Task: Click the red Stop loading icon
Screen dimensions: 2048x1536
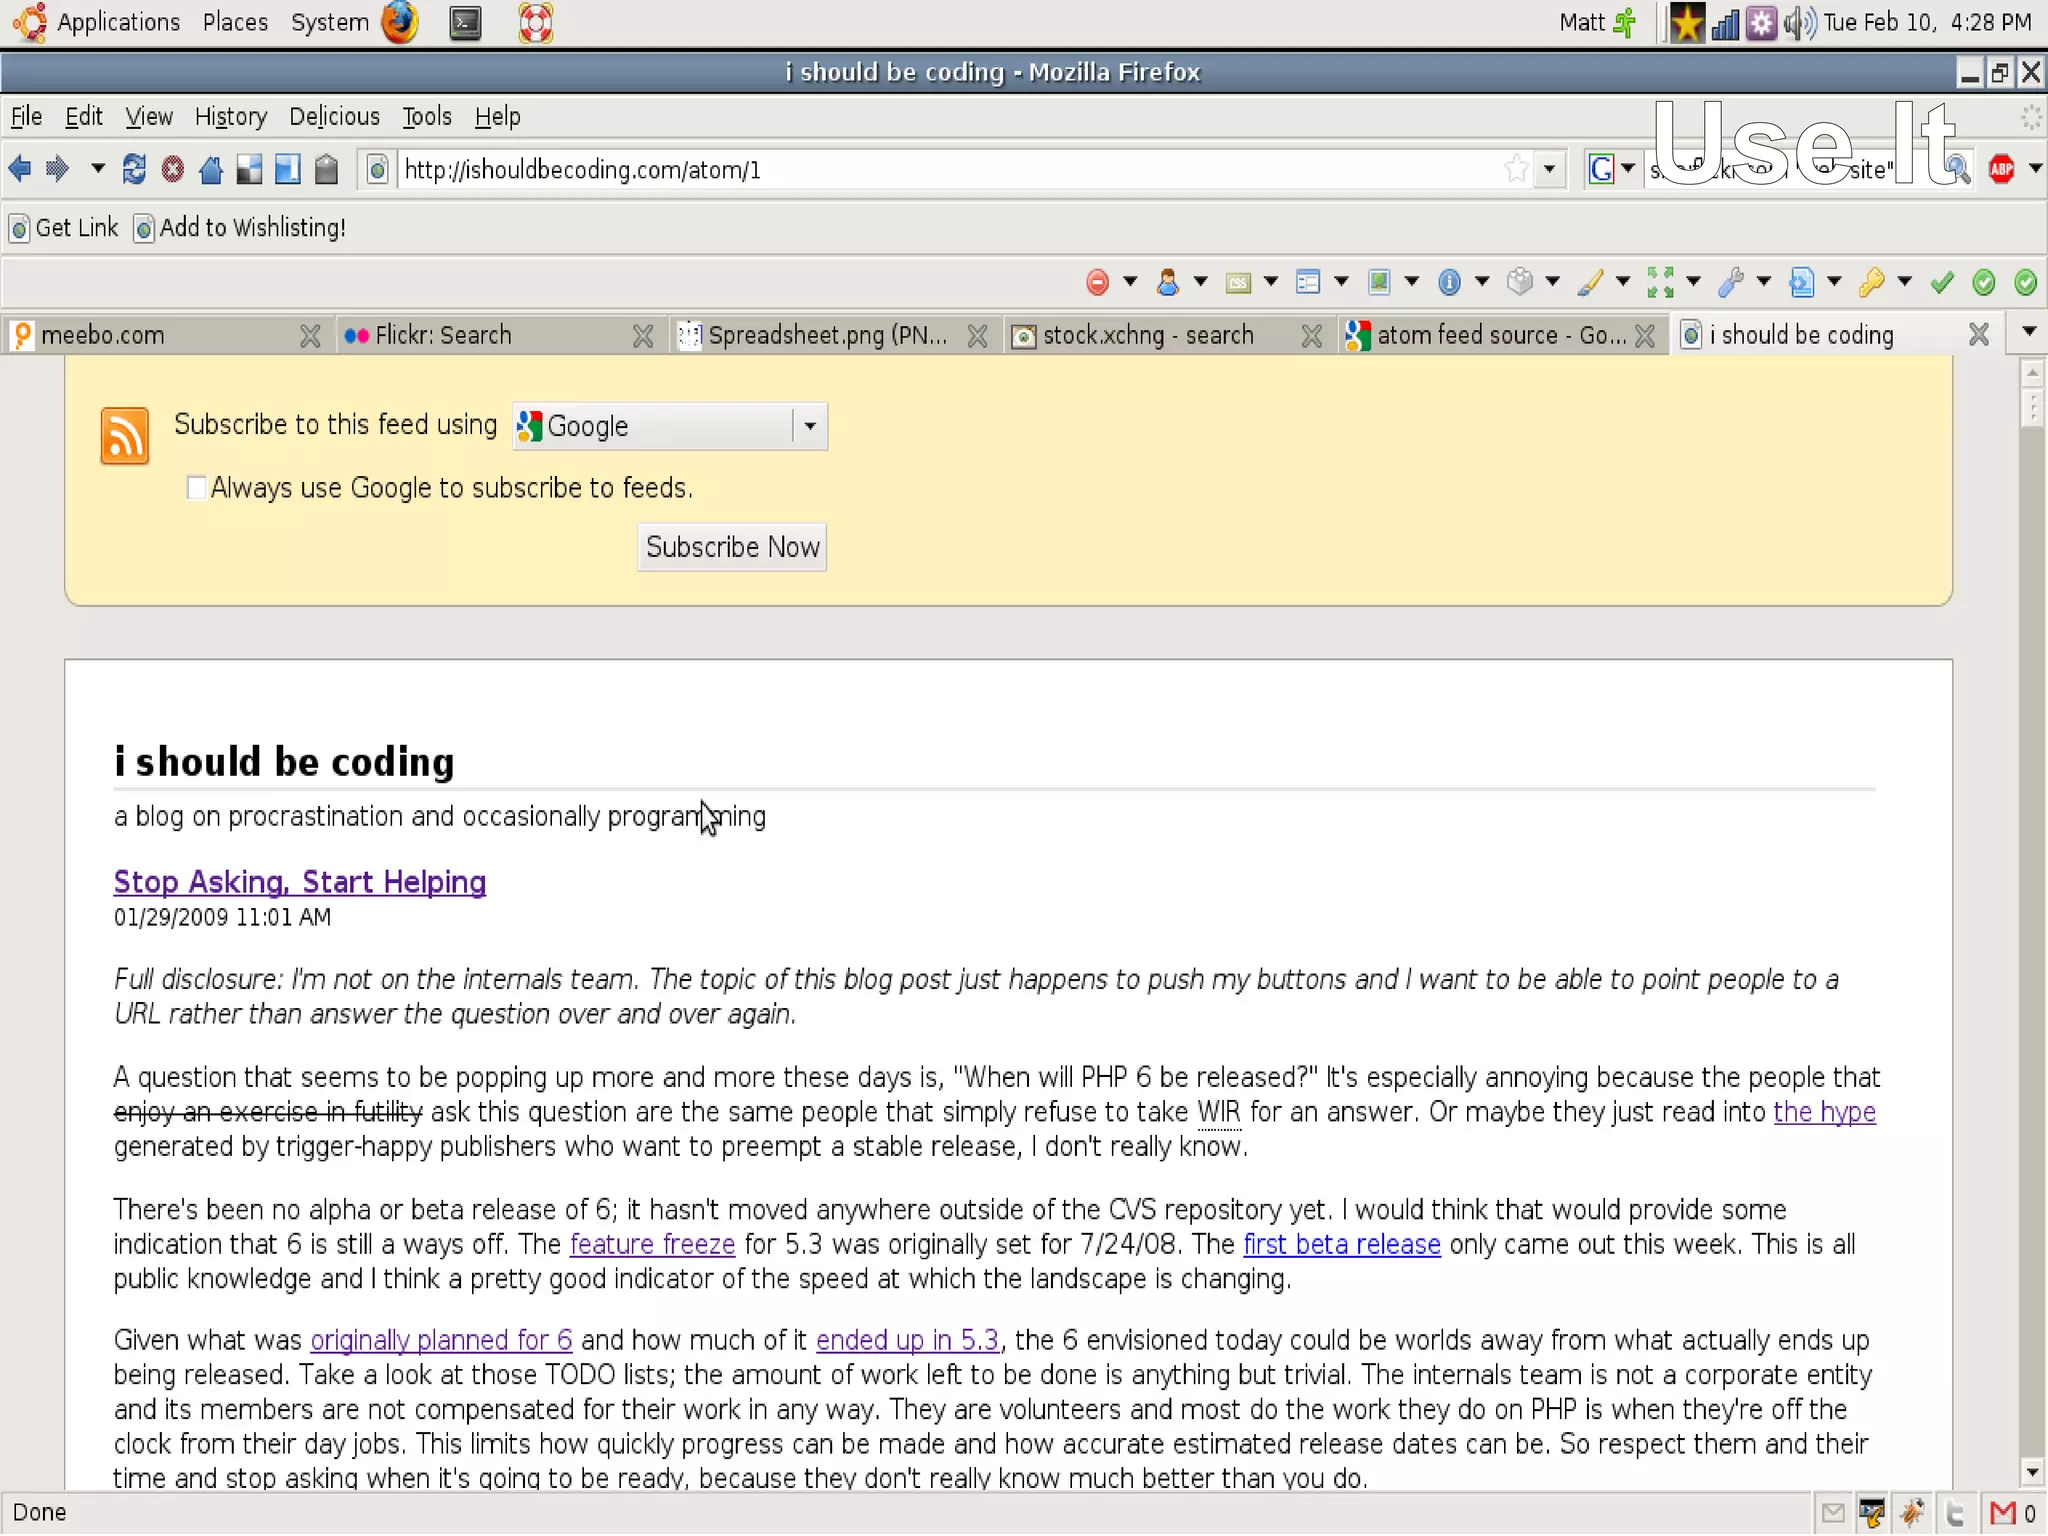Action: 173,169
